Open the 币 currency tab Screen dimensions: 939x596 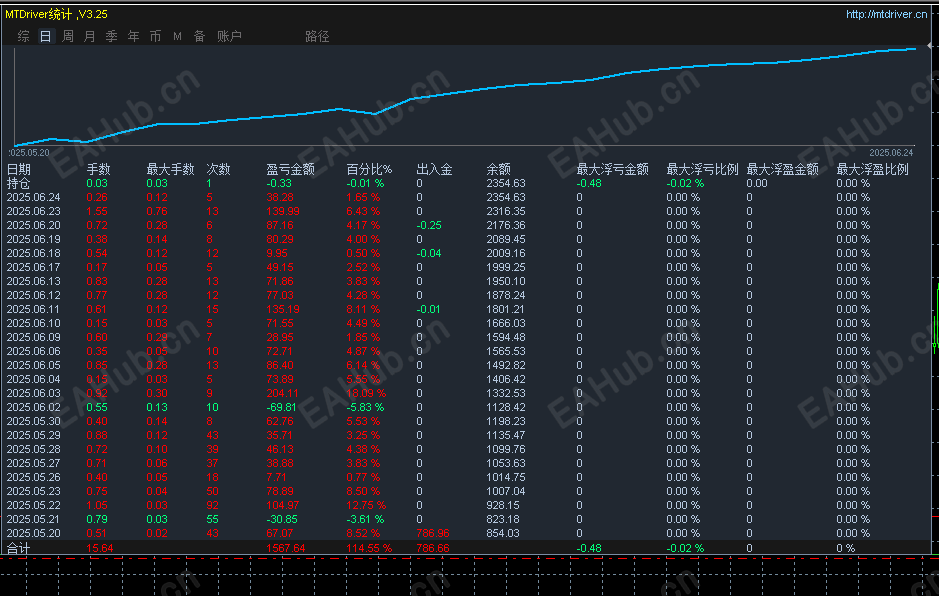(155, 37)
